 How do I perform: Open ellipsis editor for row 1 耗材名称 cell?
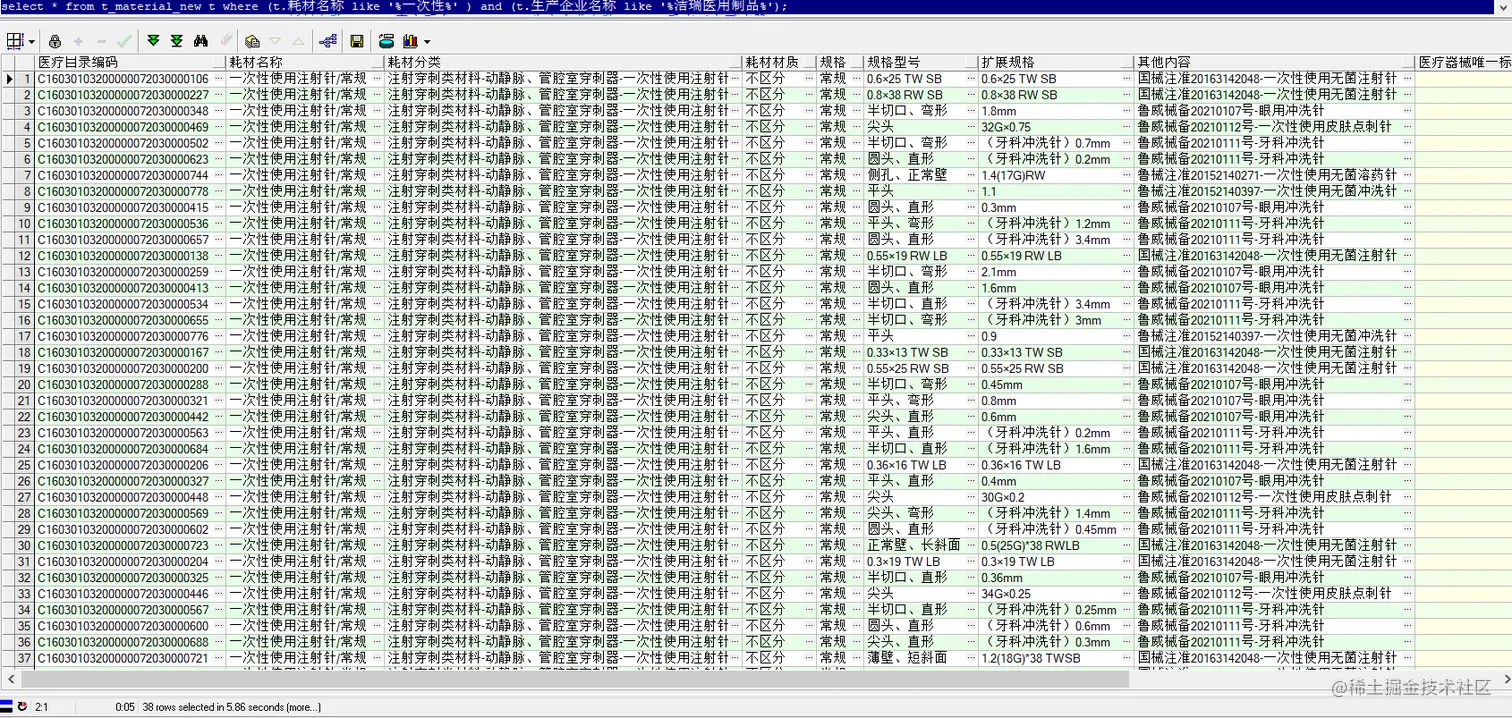pos(377,79)
